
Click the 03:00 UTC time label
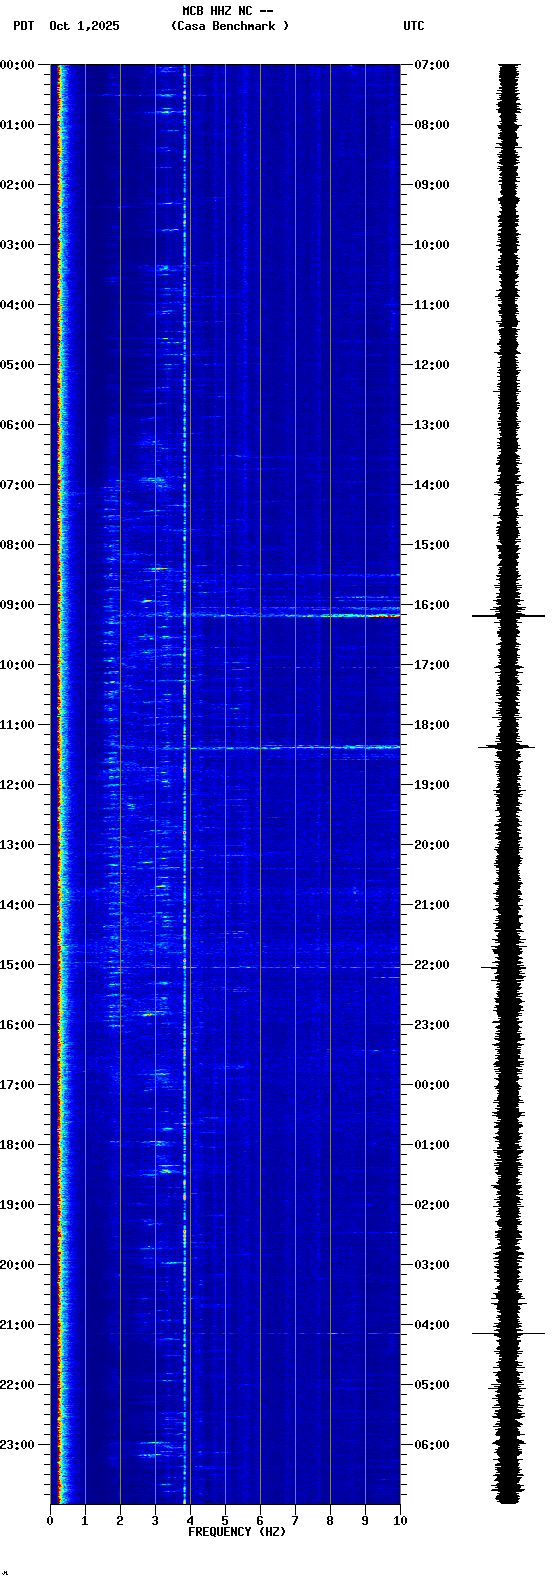pyautogui.click(x=432, y=1265)
